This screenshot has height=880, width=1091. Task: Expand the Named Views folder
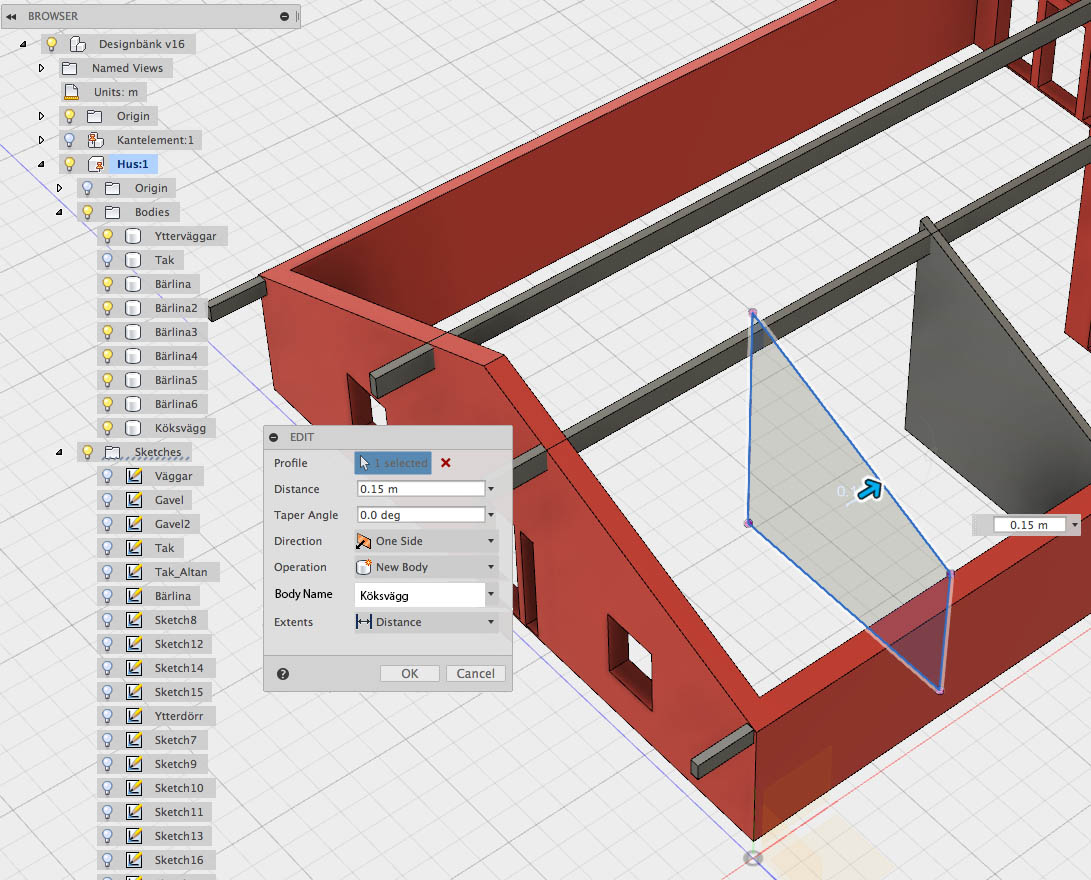click(41, 68)
